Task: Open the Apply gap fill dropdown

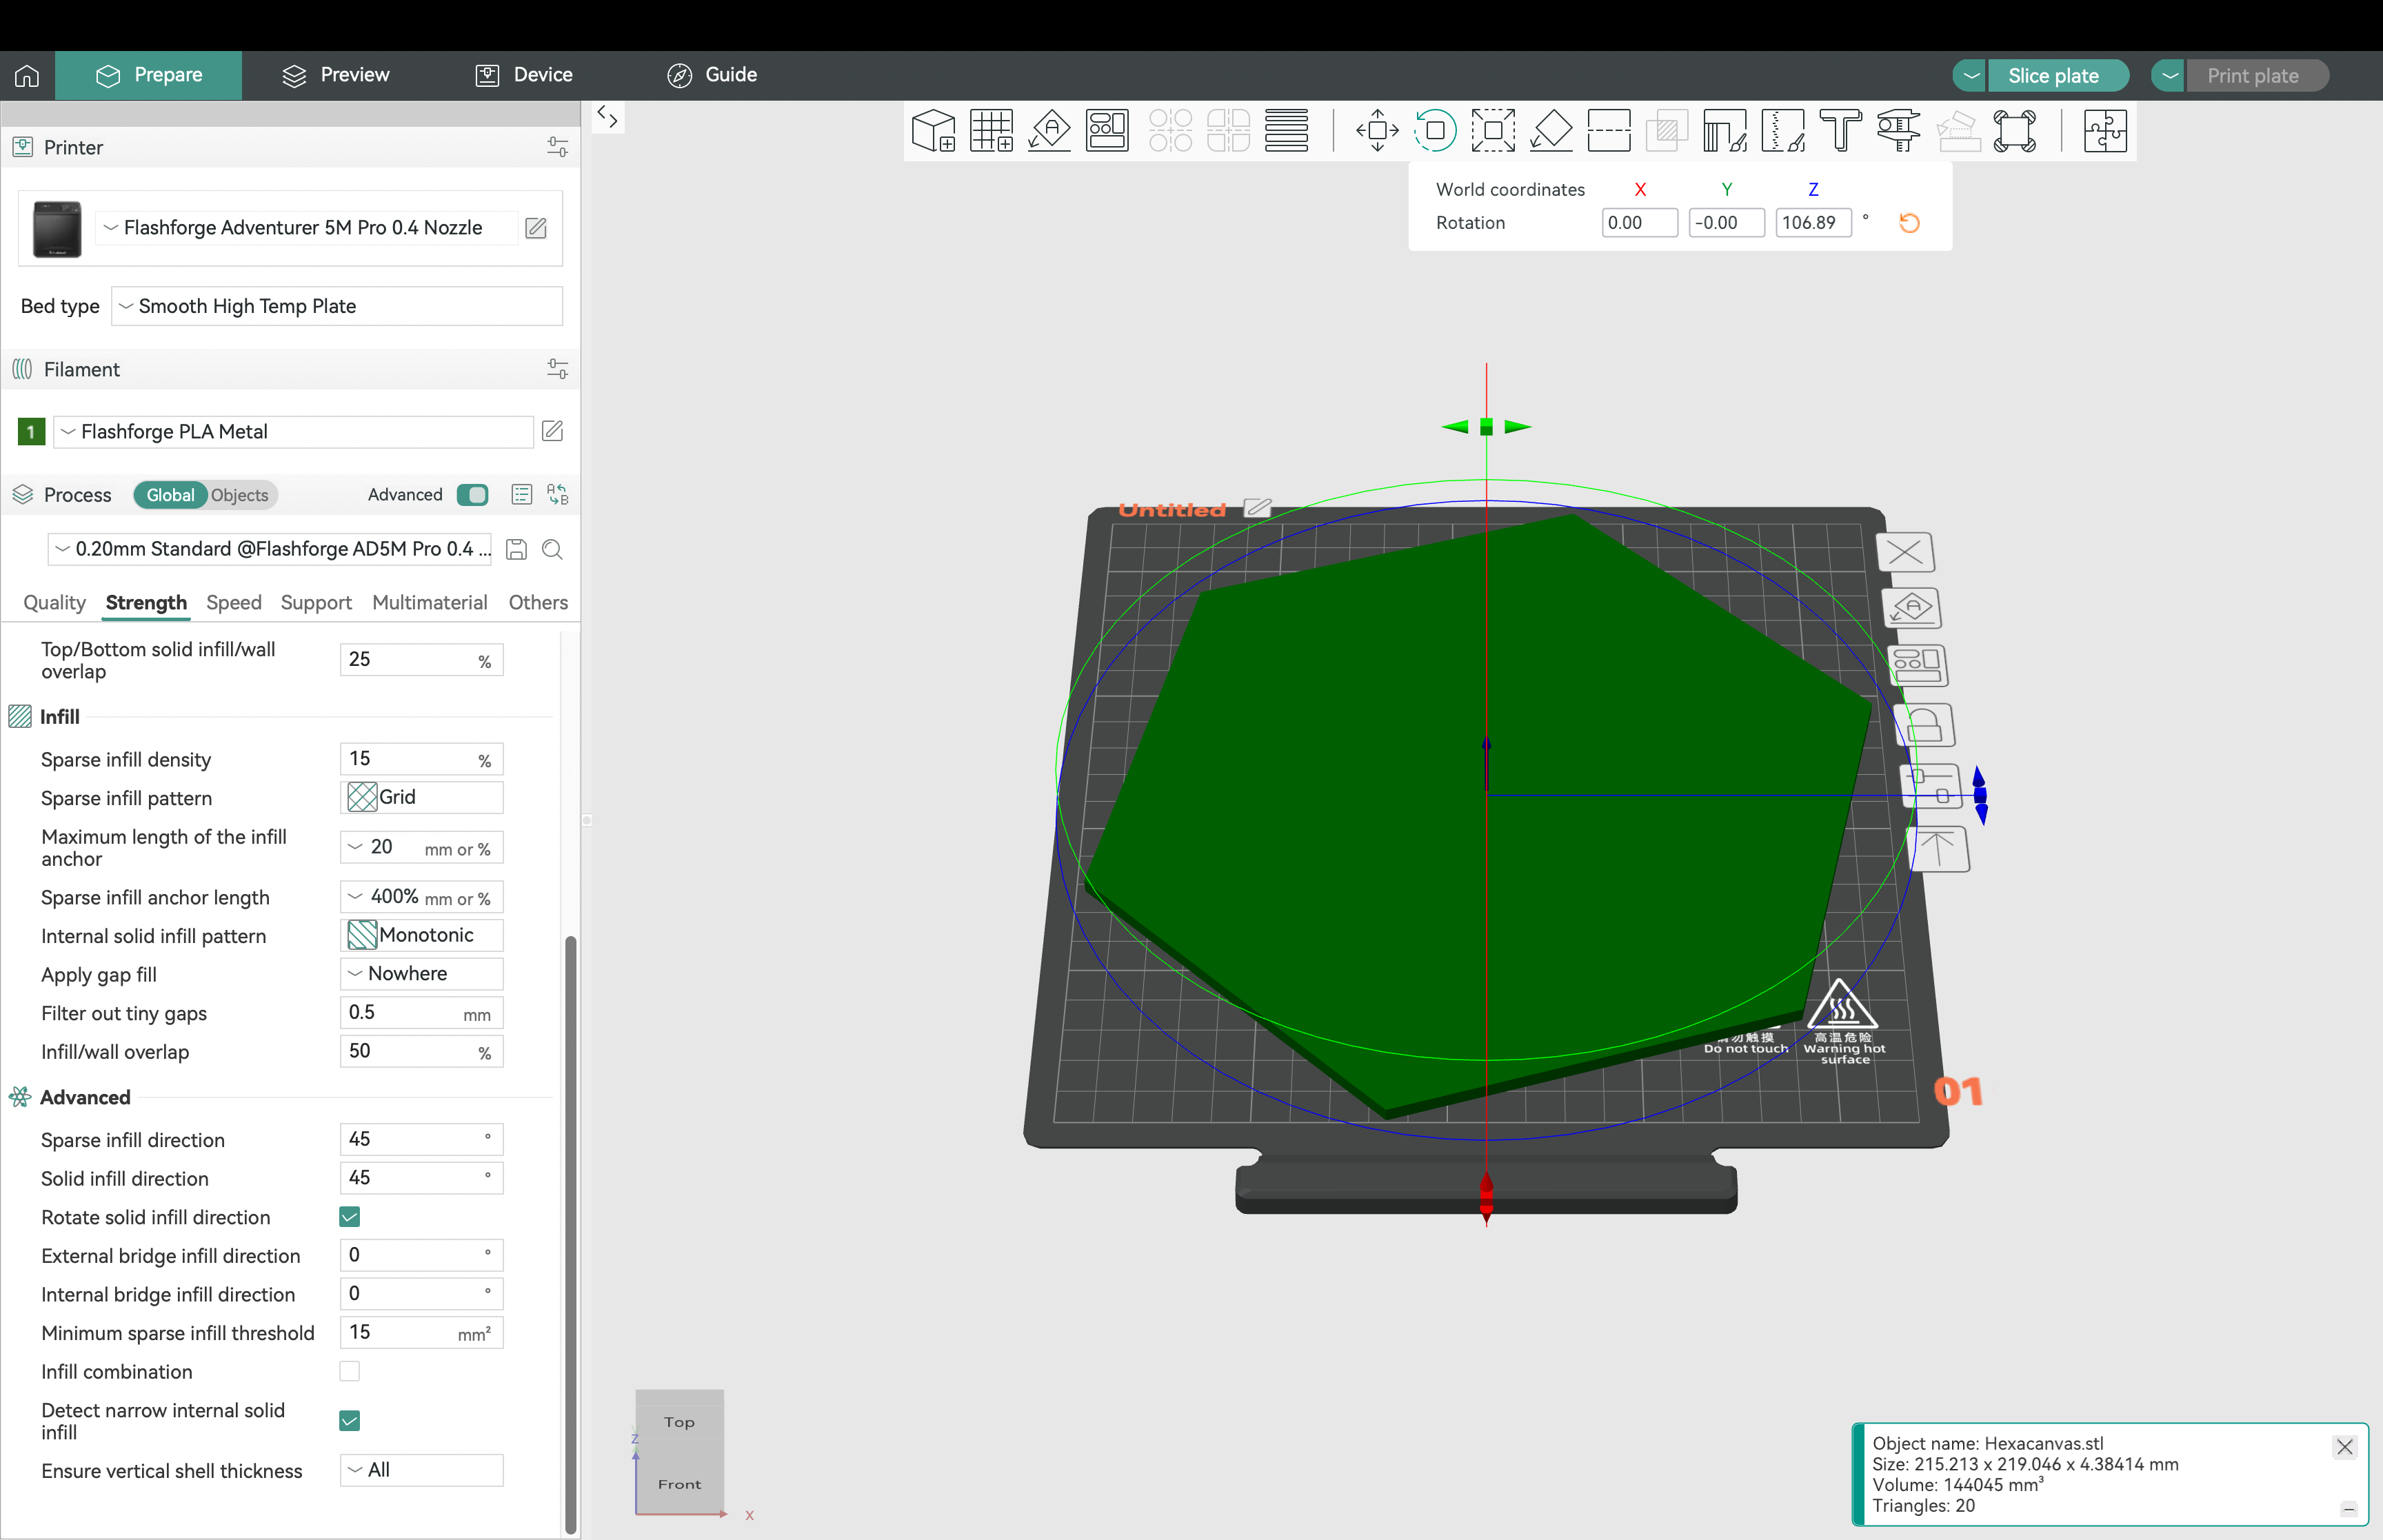Action: pos(421,974)
